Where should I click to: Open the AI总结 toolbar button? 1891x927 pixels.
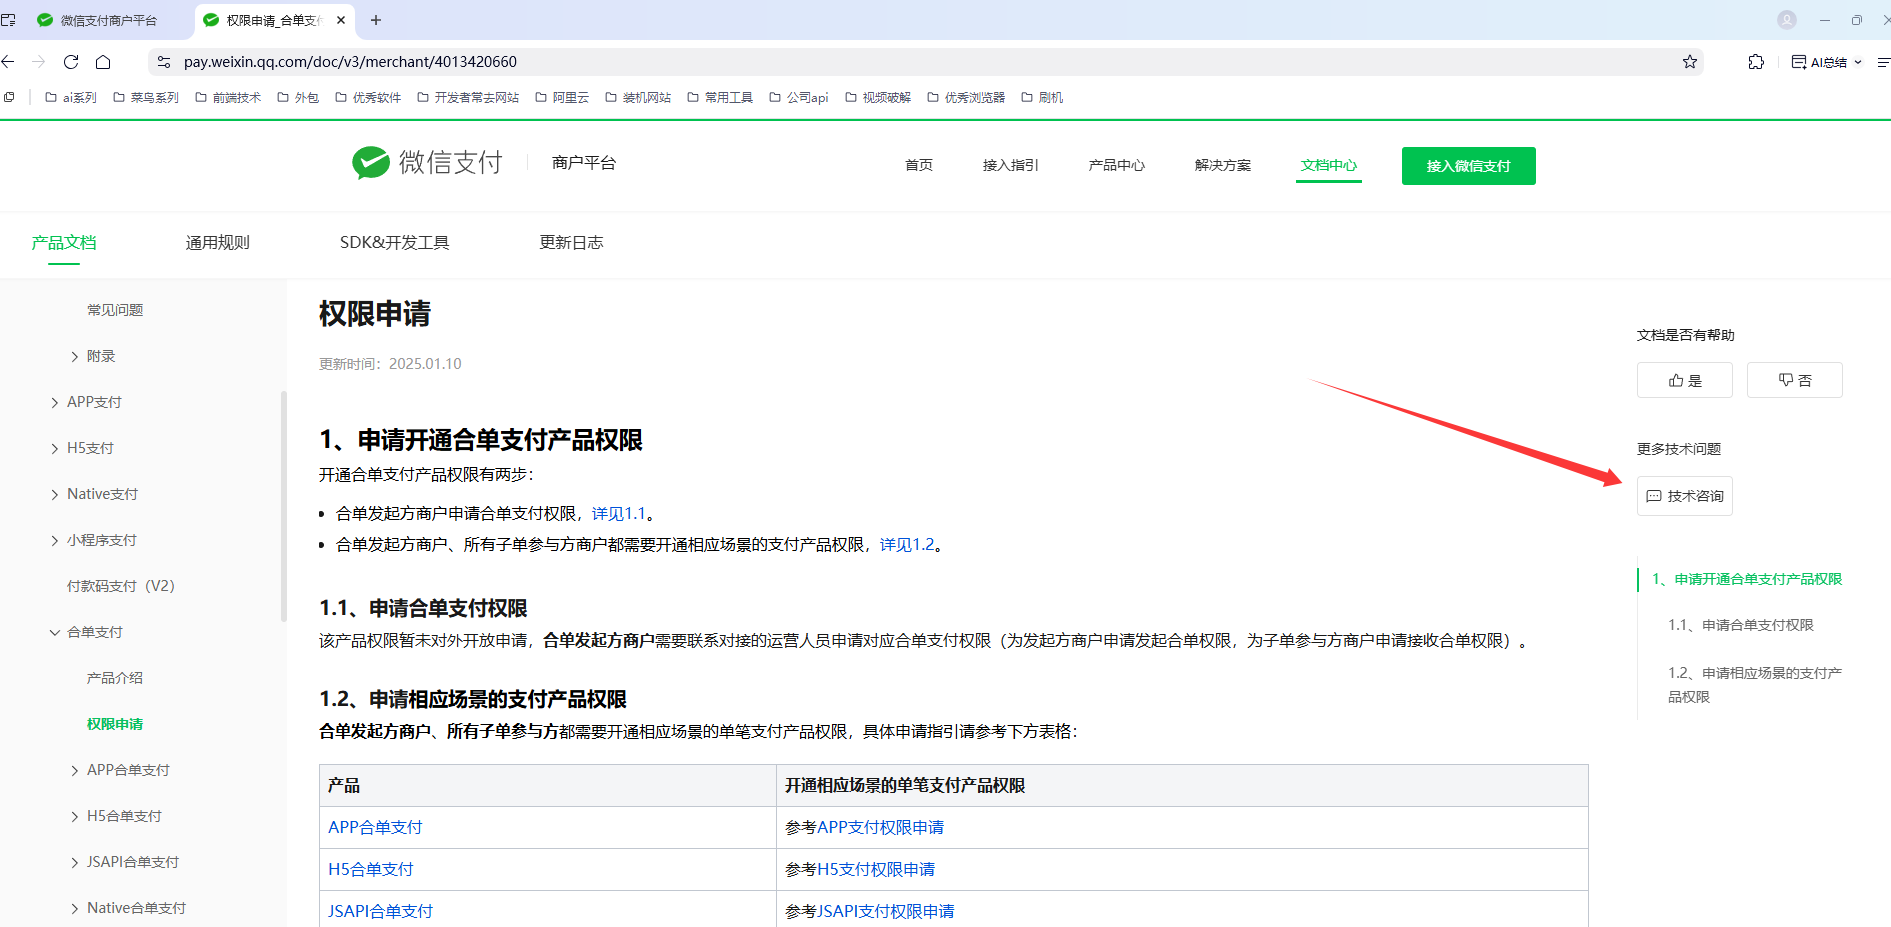point(1827,62)
